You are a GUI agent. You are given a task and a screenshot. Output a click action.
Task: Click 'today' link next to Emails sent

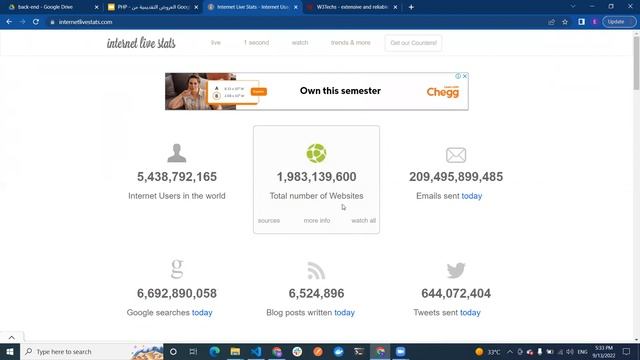tap(472, 196)
